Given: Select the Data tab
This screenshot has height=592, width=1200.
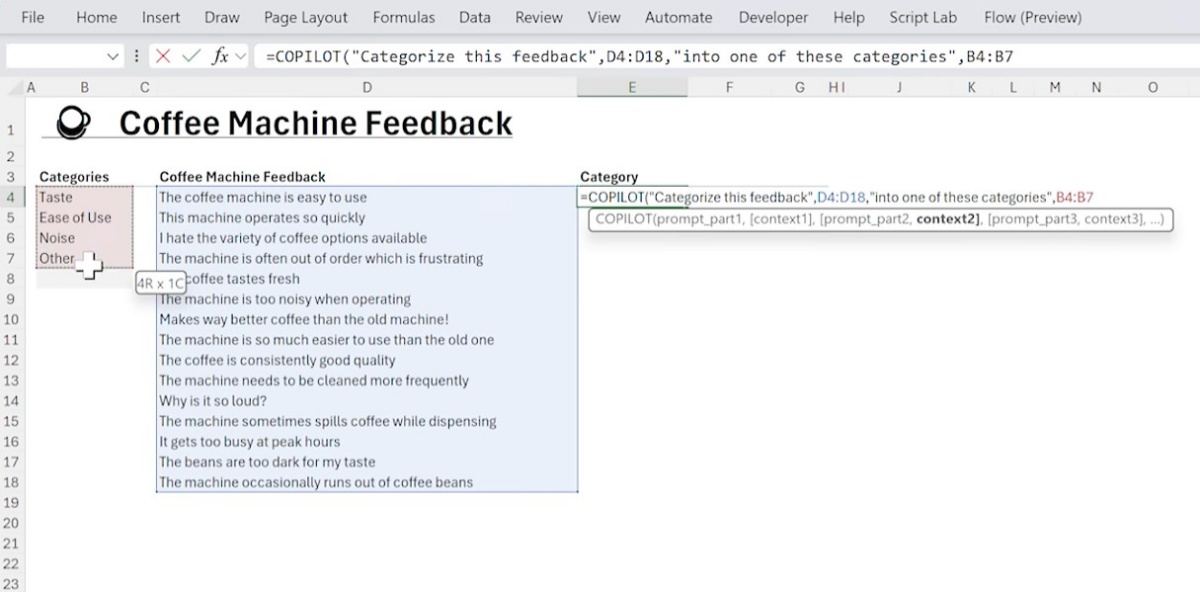Looking at the screenshot, I should click(x=475, y=17).
